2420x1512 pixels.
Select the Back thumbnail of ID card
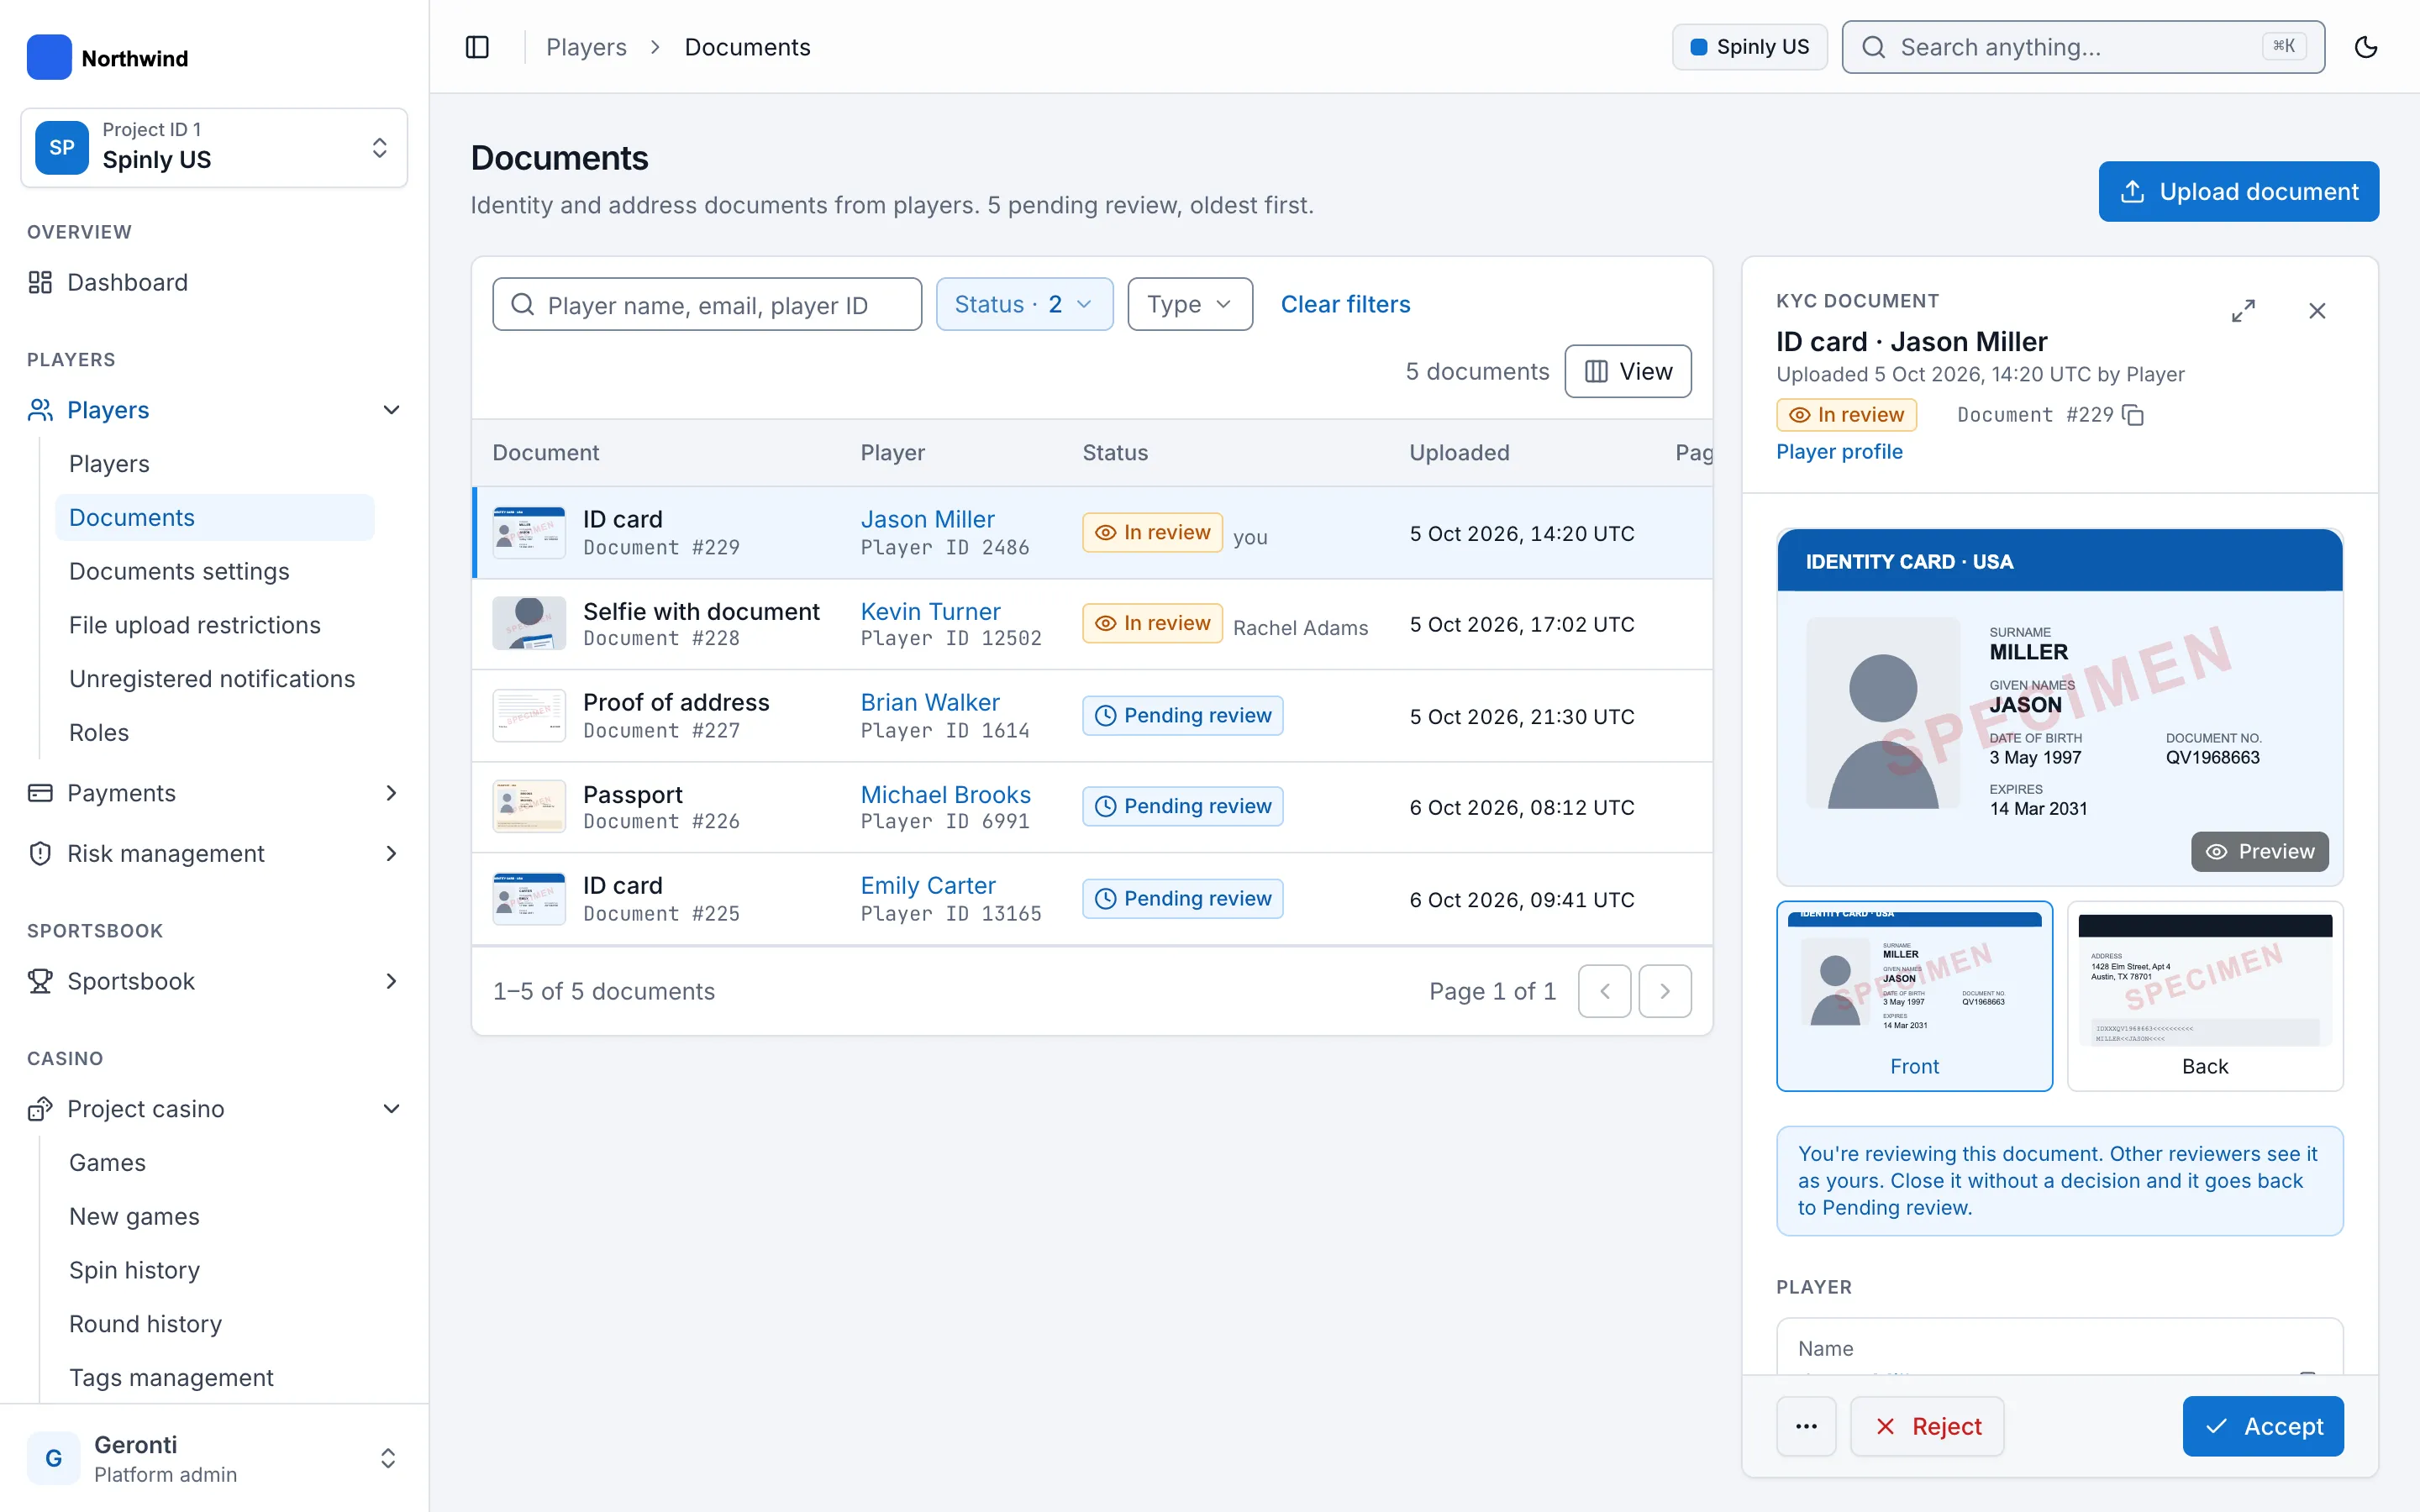(2205, 996)
